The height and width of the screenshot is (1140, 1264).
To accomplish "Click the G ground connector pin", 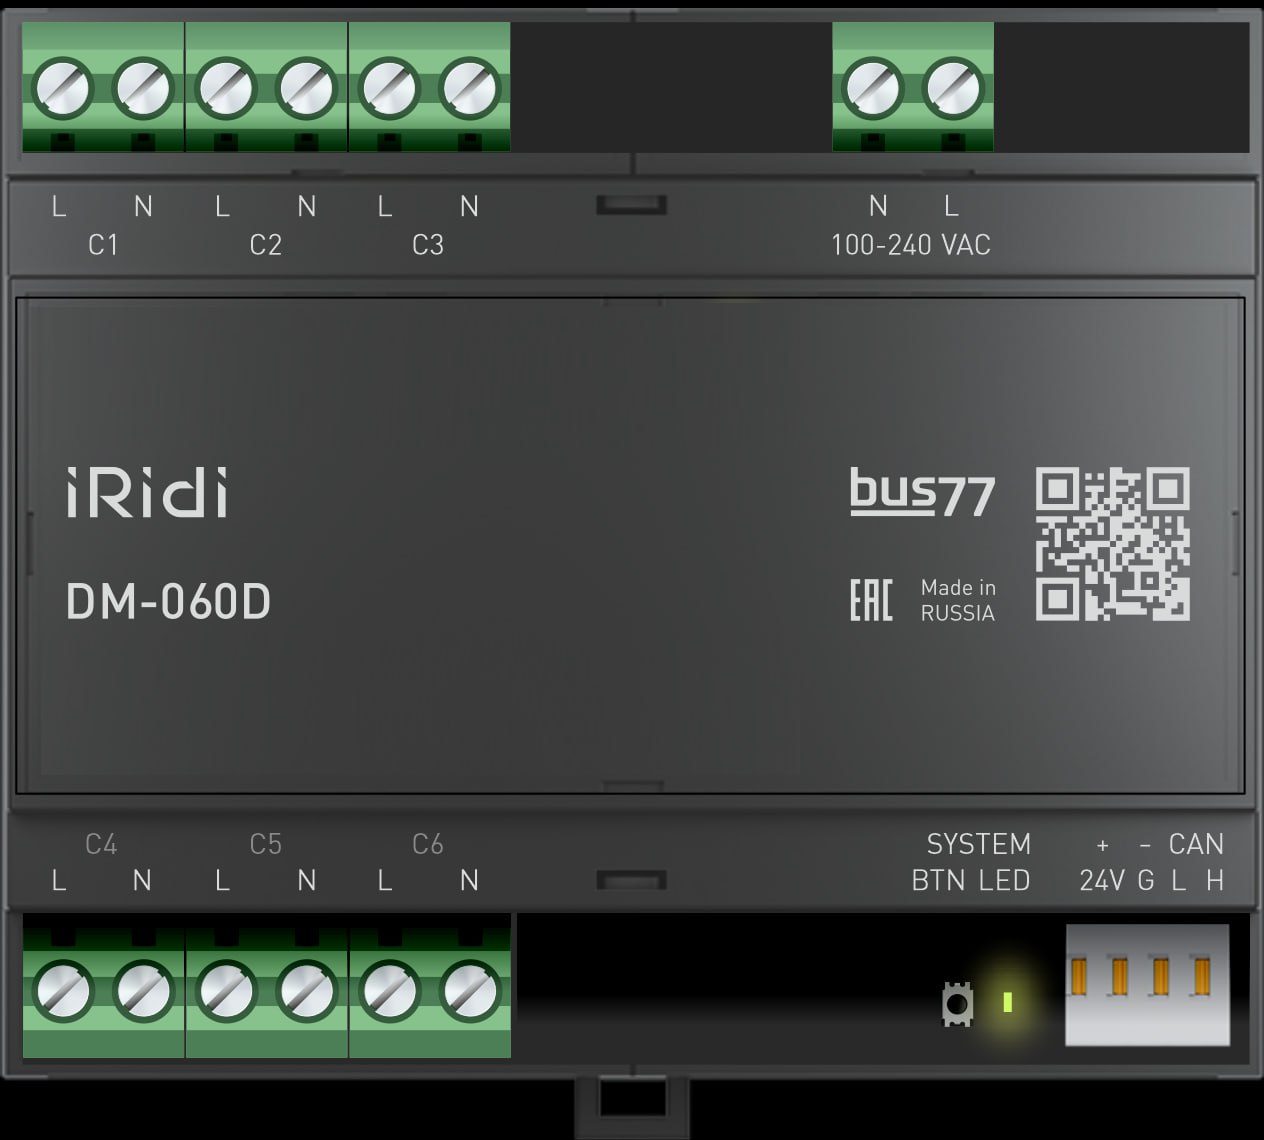I will [1120, 977].
